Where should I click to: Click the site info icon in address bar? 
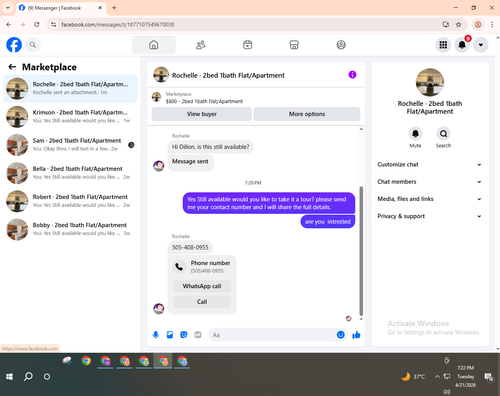pyautogui.click(x=53, y=24)
